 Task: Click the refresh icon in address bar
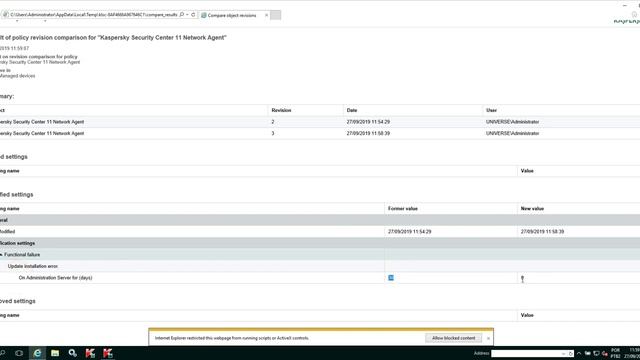coord(193,15)
